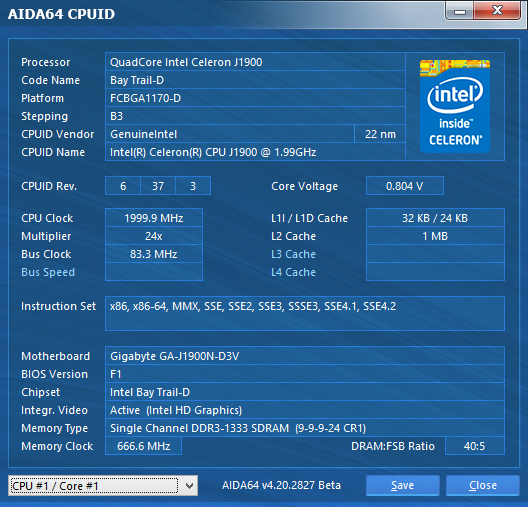Close window using the red X button
The image size is (528, 507).
tap(497, 11)
